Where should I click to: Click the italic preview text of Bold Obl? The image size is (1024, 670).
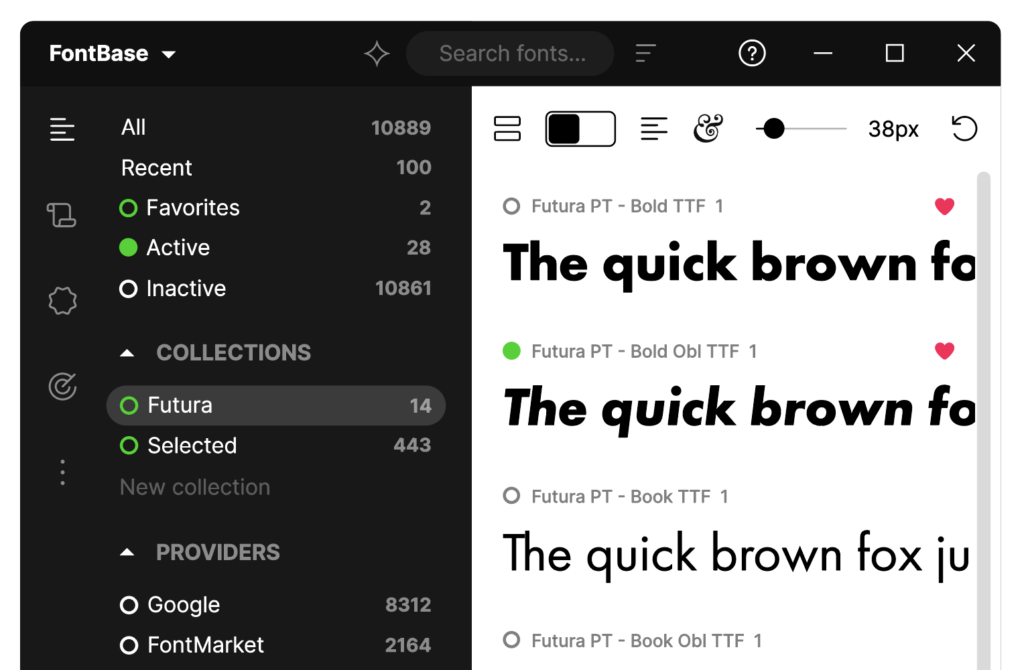(x=739, y=409)
